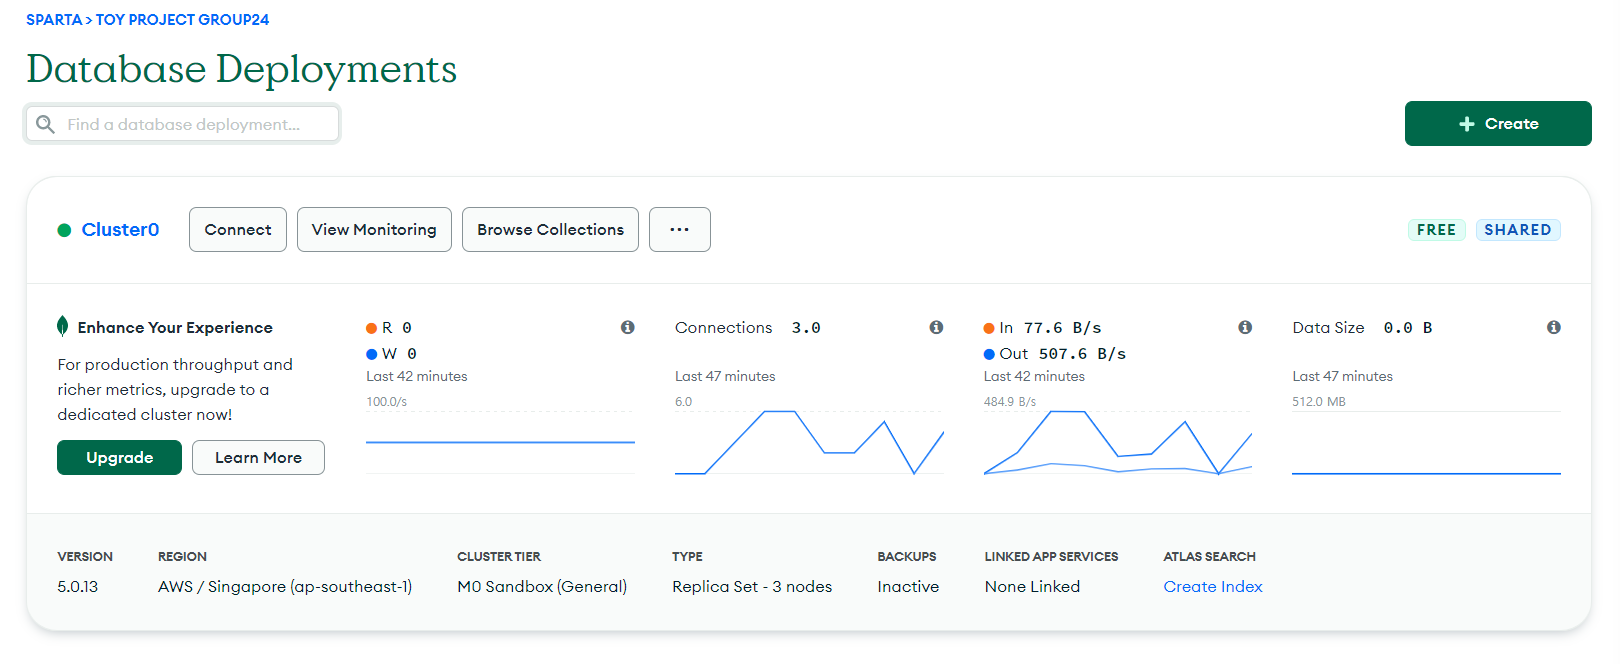Click AWS / Singapore (ap-southeast-1) region text
Screen dimensions: 1620x664
(x=285, y=587)
